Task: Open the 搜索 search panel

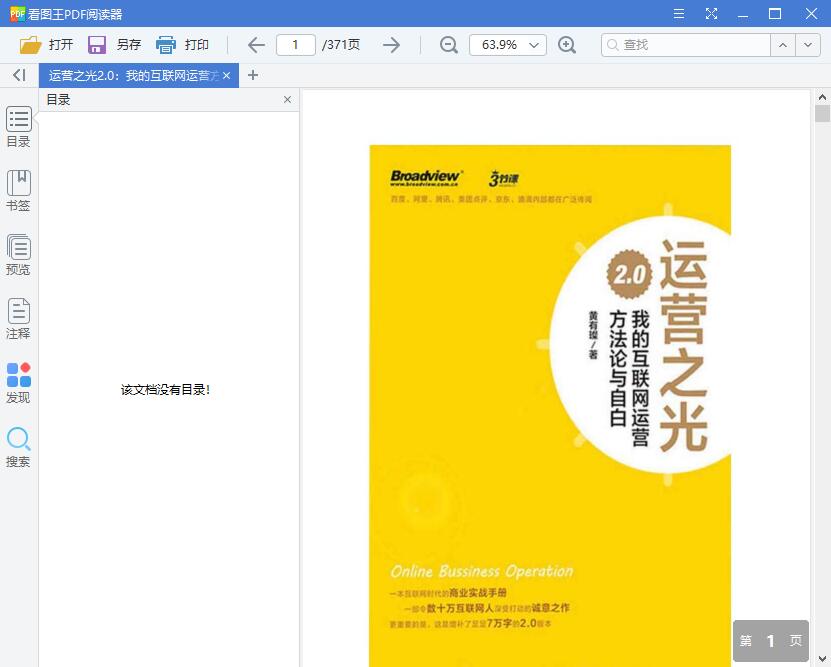Action: [19, 447]
